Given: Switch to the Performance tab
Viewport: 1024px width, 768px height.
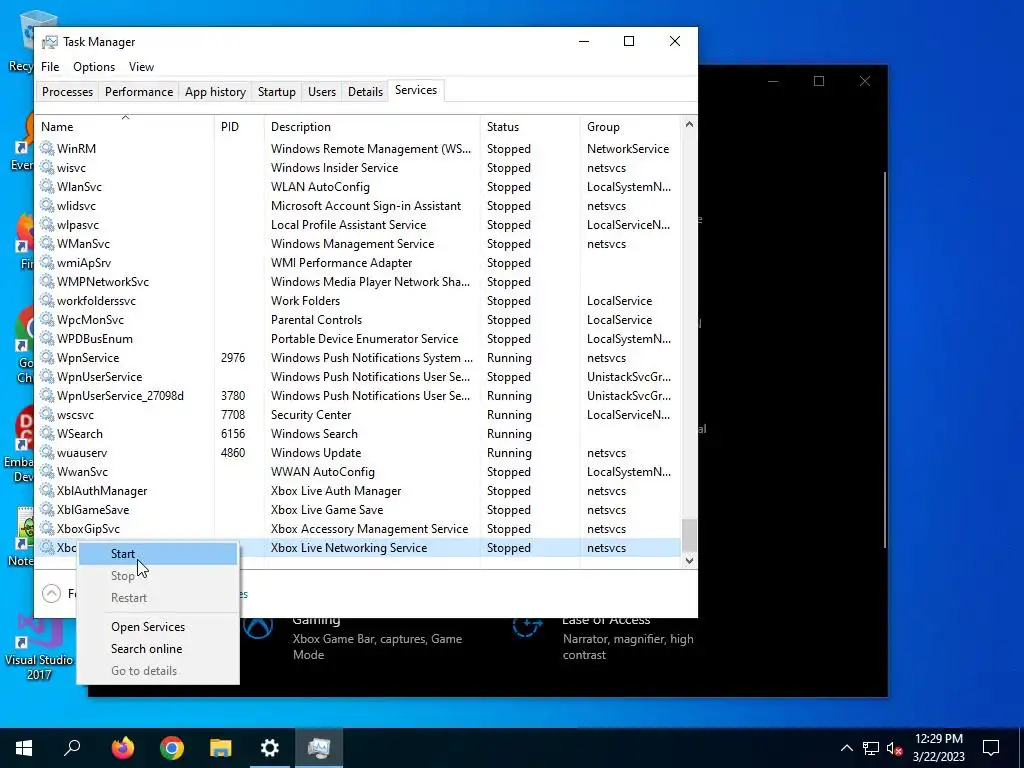Looking at the screenshot, I should (x=139, y=91).
